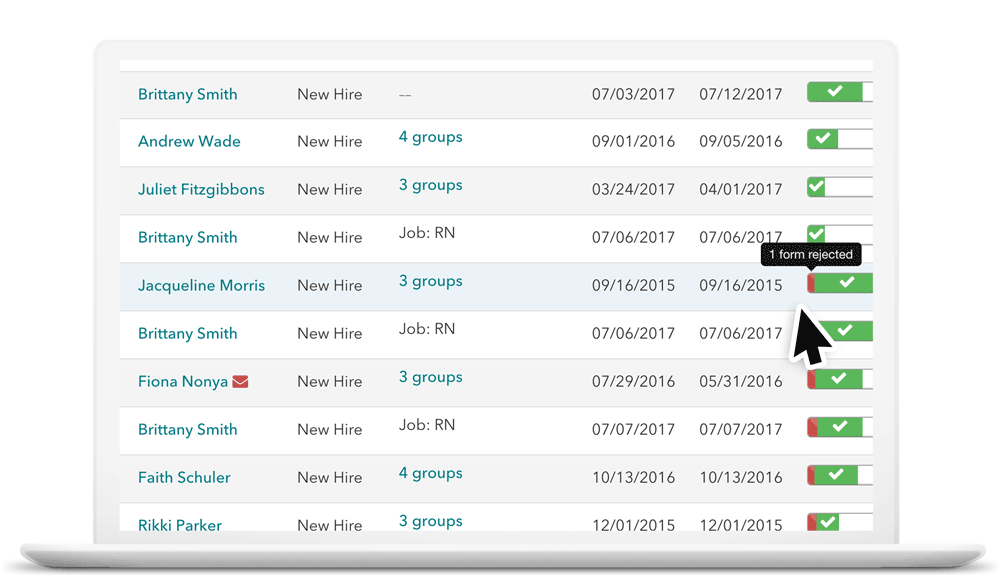The width and height of the screenshot is (1000, 575).
Task: Open Jacqueline Morris' profile
Action: [202, 285]
